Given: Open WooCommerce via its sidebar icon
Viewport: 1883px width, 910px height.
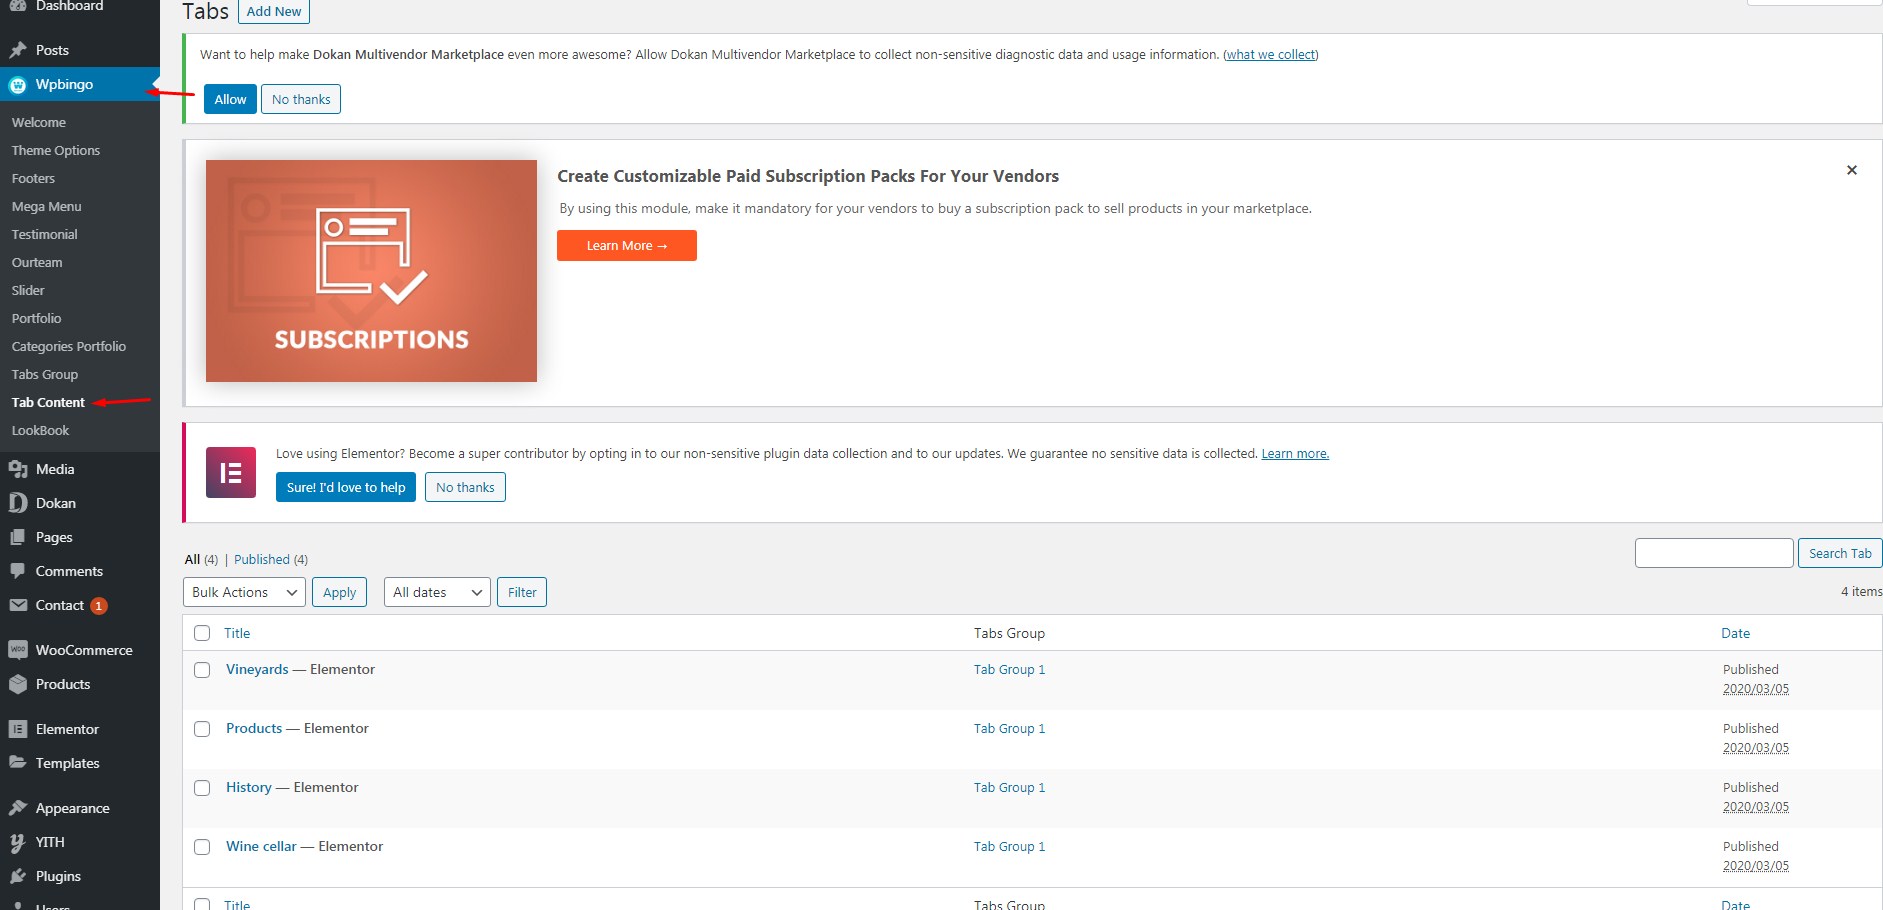Looking at the screenshot, I should [18, 650].
